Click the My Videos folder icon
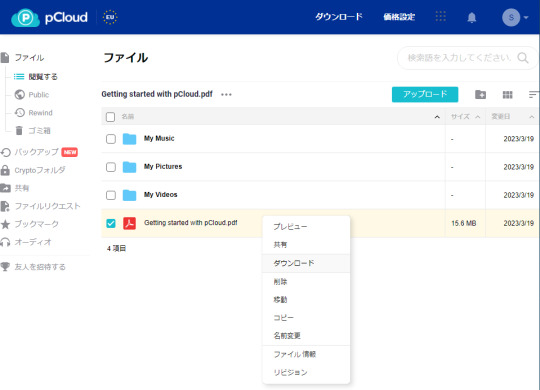 coord(129,195)
